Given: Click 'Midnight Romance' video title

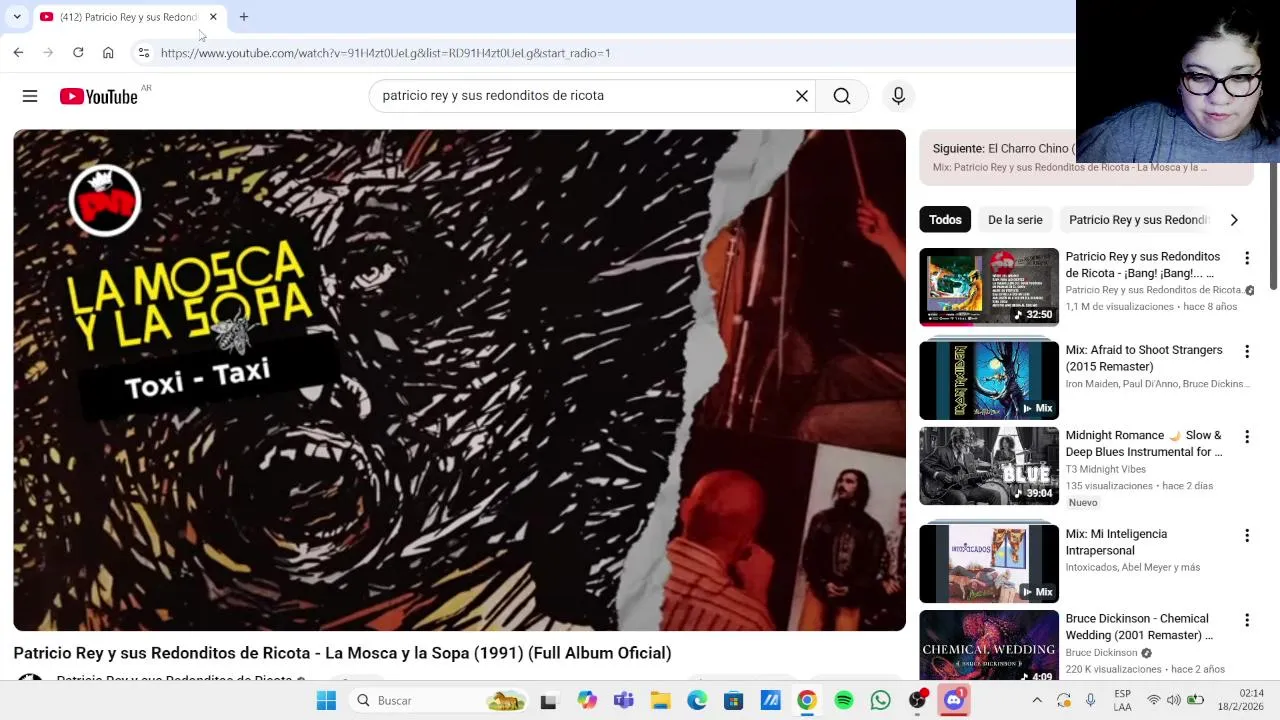Looking at the screenshot, I should click(1143, 443).
